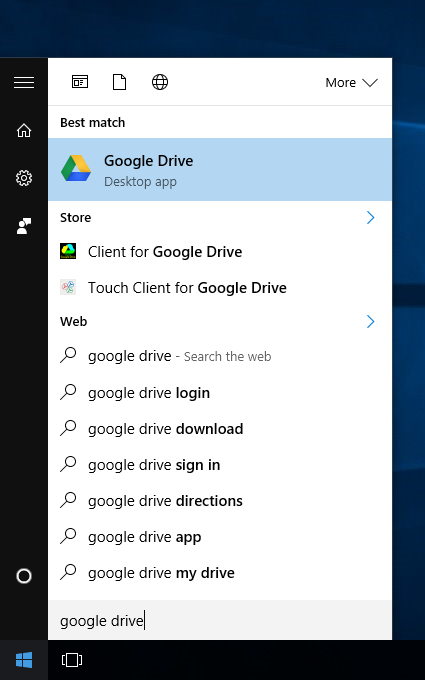Image resolution: width=425 pixels, height=680 pixels.
Task: Click the Cortana circle icon
Action: pos(24,576)
